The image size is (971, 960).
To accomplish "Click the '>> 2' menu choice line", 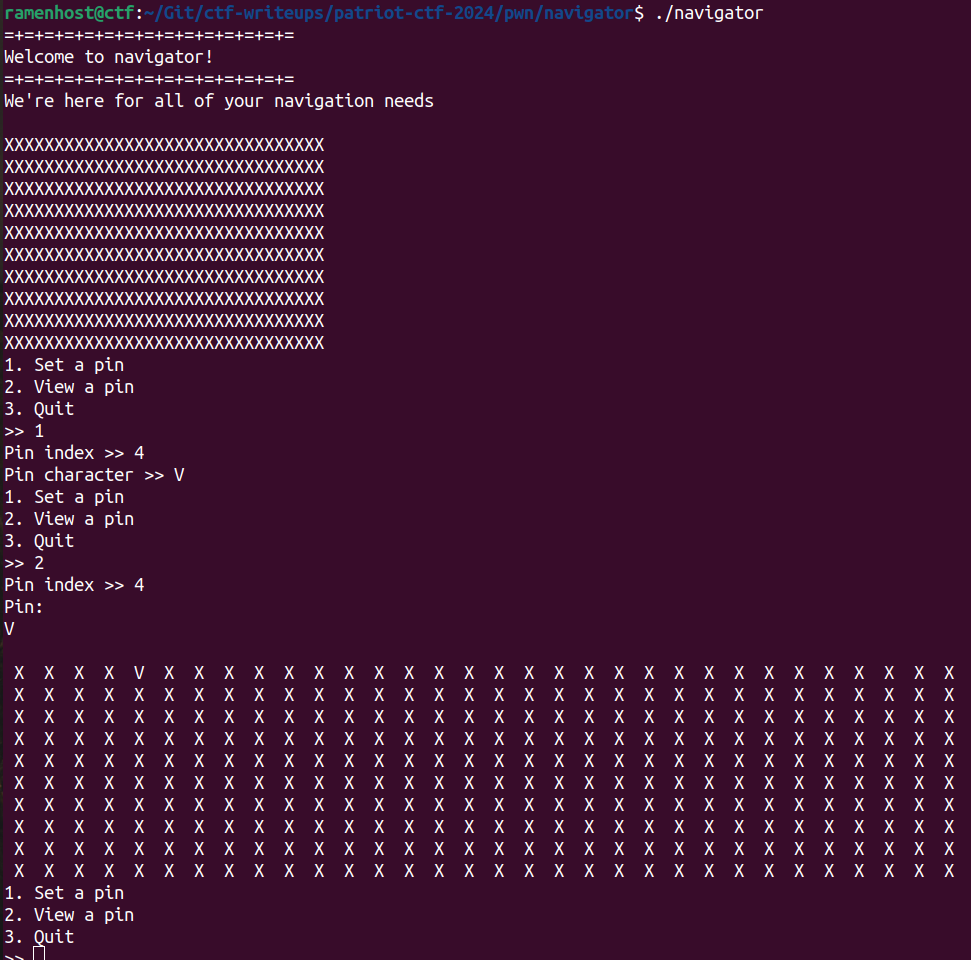I will [24, 563].
